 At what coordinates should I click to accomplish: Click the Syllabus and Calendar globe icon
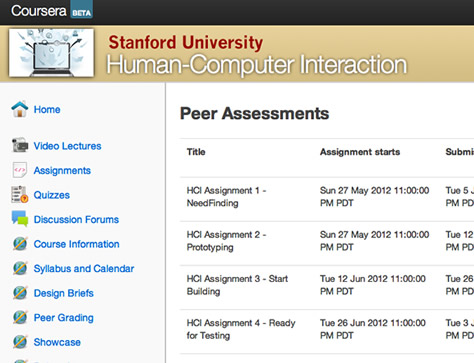[20, 268]
